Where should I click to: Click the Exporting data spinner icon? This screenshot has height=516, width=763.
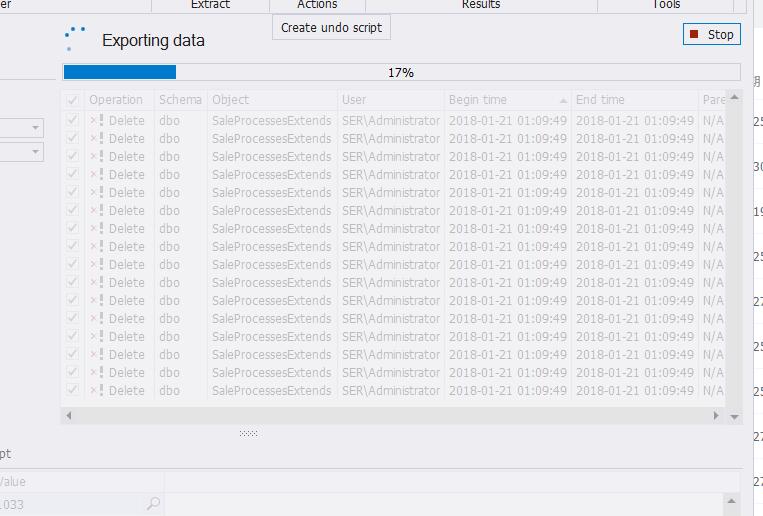pyautogui.click(x=75, y=39)
